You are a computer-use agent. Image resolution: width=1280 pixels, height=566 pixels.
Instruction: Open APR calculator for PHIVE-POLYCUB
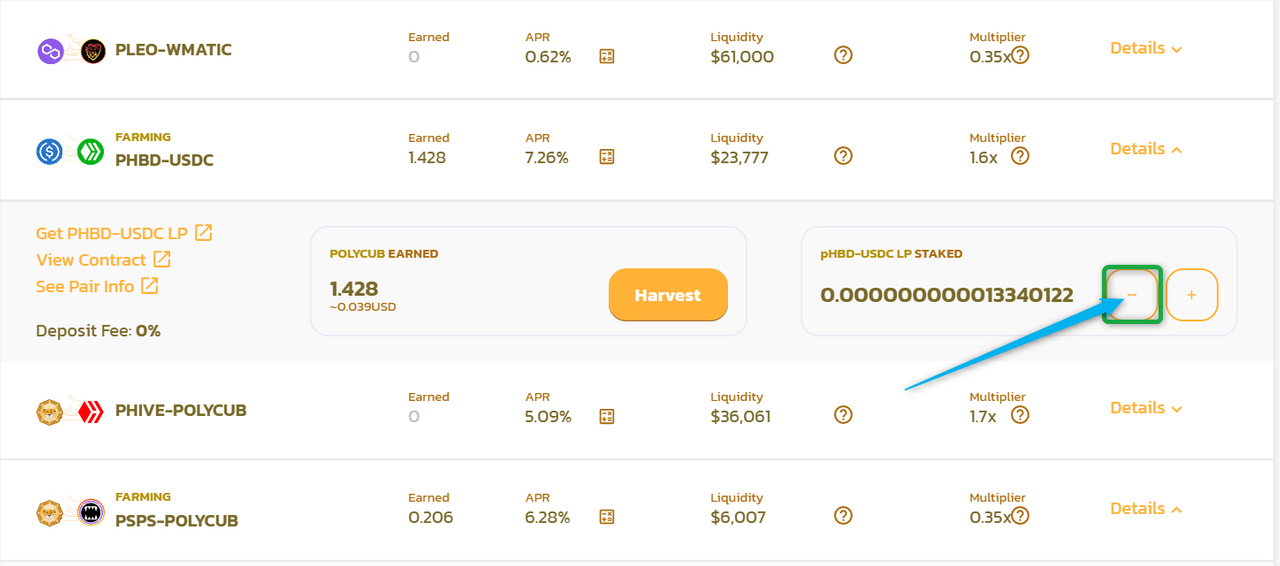point(606,416)
